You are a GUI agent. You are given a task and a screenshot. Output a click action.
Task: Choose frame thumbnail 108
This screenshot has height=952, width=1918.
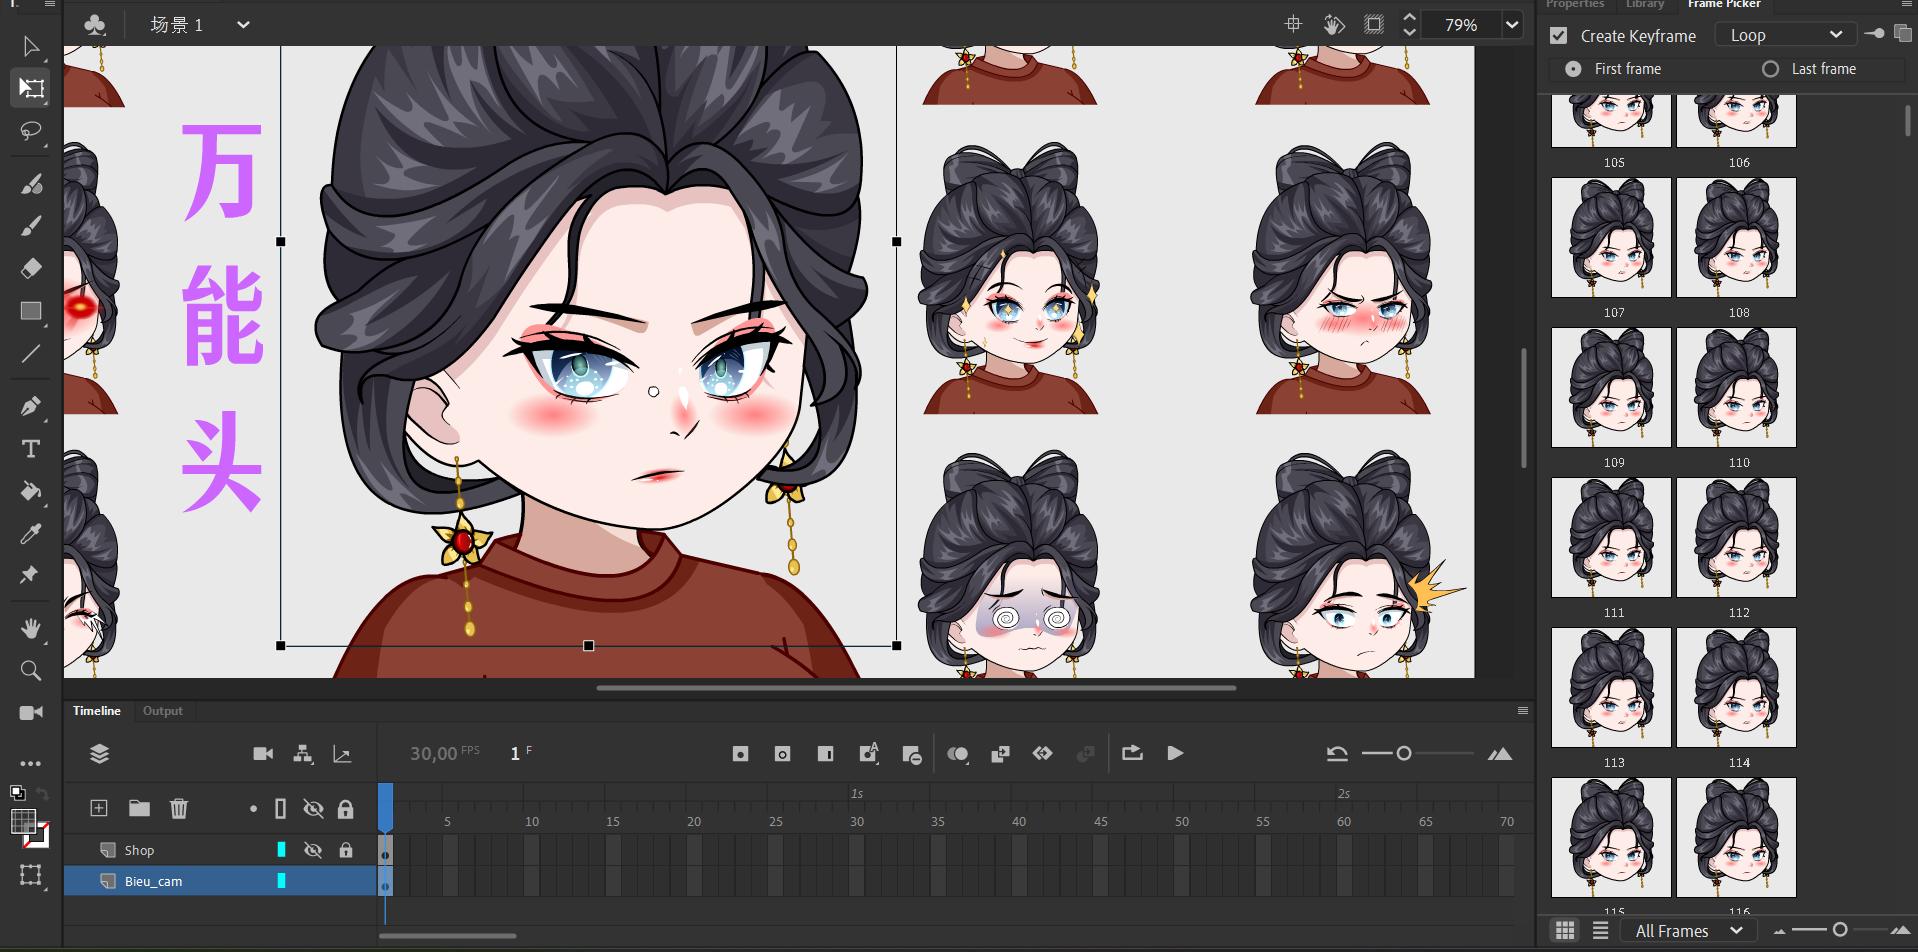[1736, 238]
